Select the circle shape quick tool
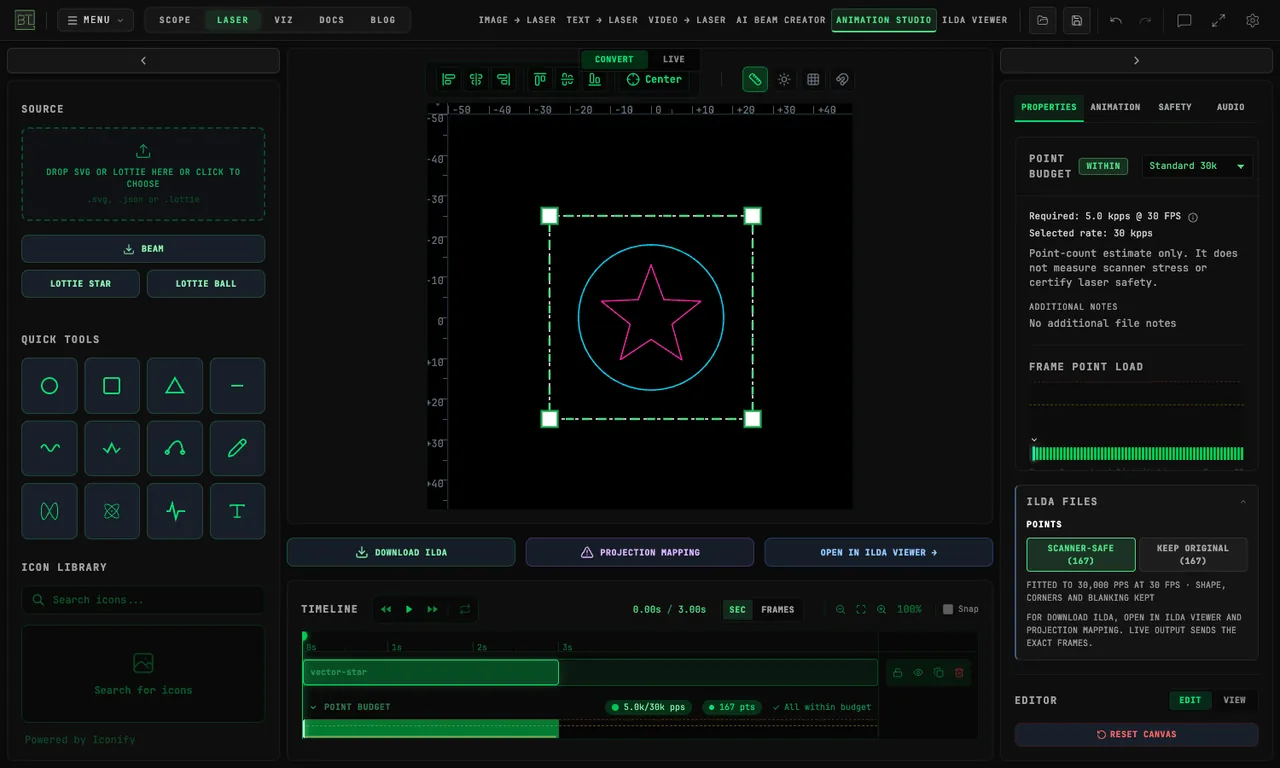The width and height of the screenshot is (1280, 768). (x=49, y=386)
